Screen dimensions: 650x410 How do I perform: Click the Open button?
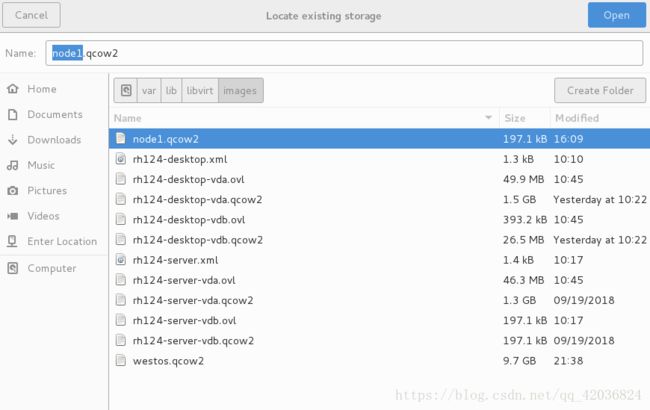pyautogui.click(x=616, y=15)
